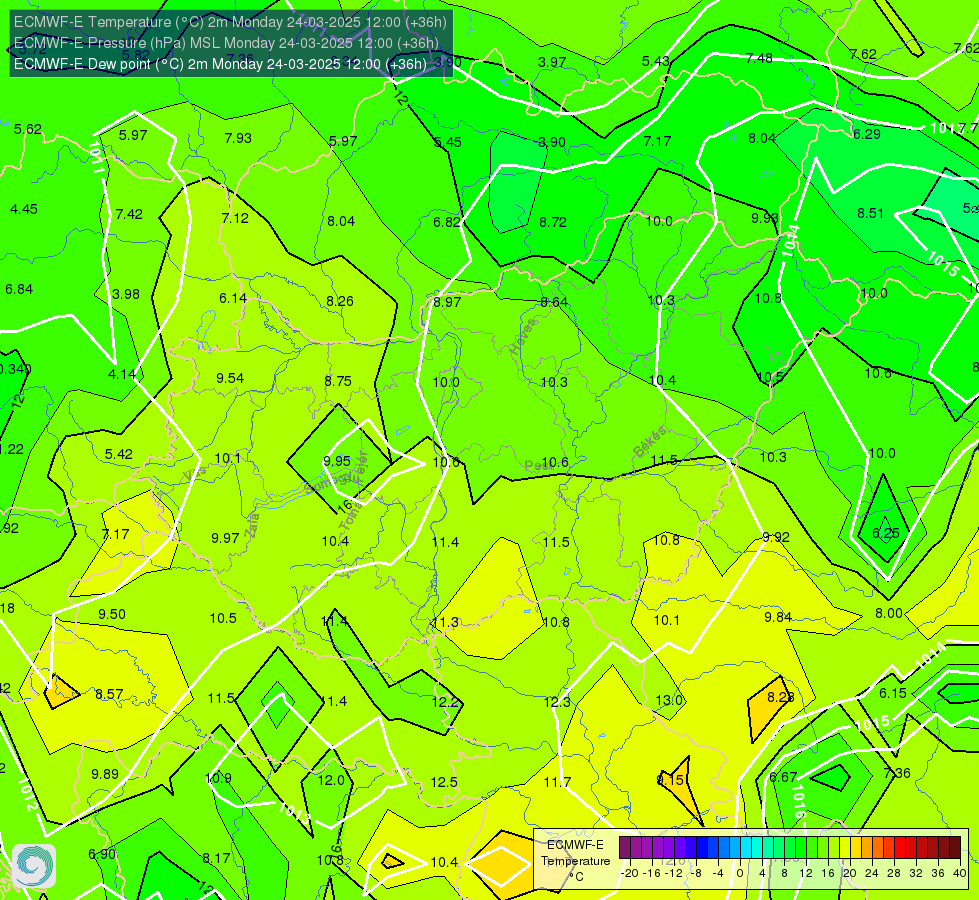
Task: Click the dew point value 7.48
Action: 759,58
